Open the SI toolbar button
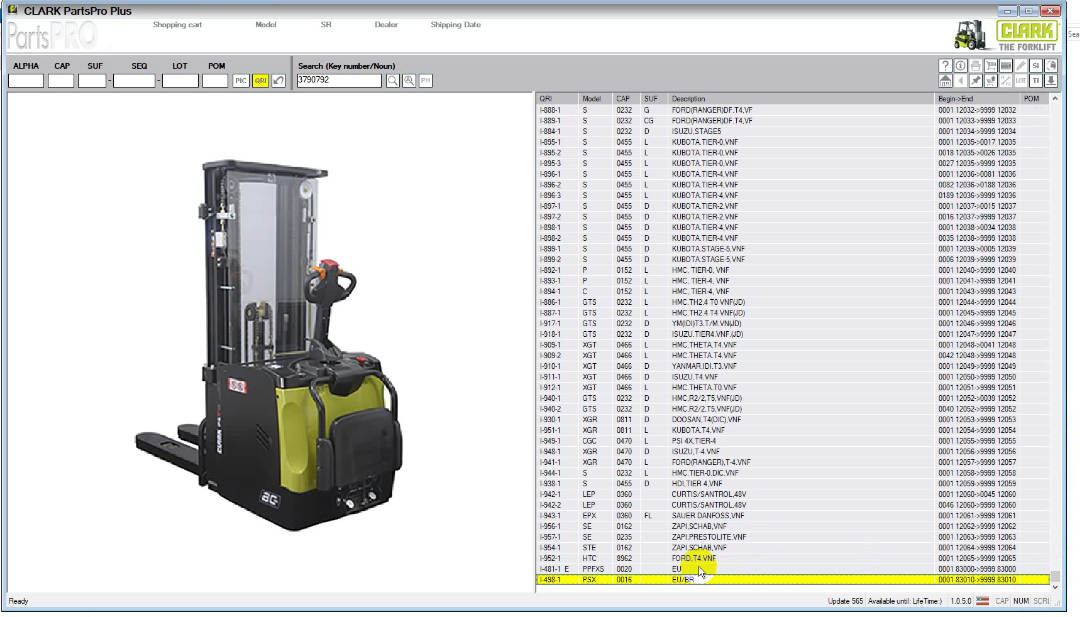1080x617 pixels. [x=1036, y=65]
